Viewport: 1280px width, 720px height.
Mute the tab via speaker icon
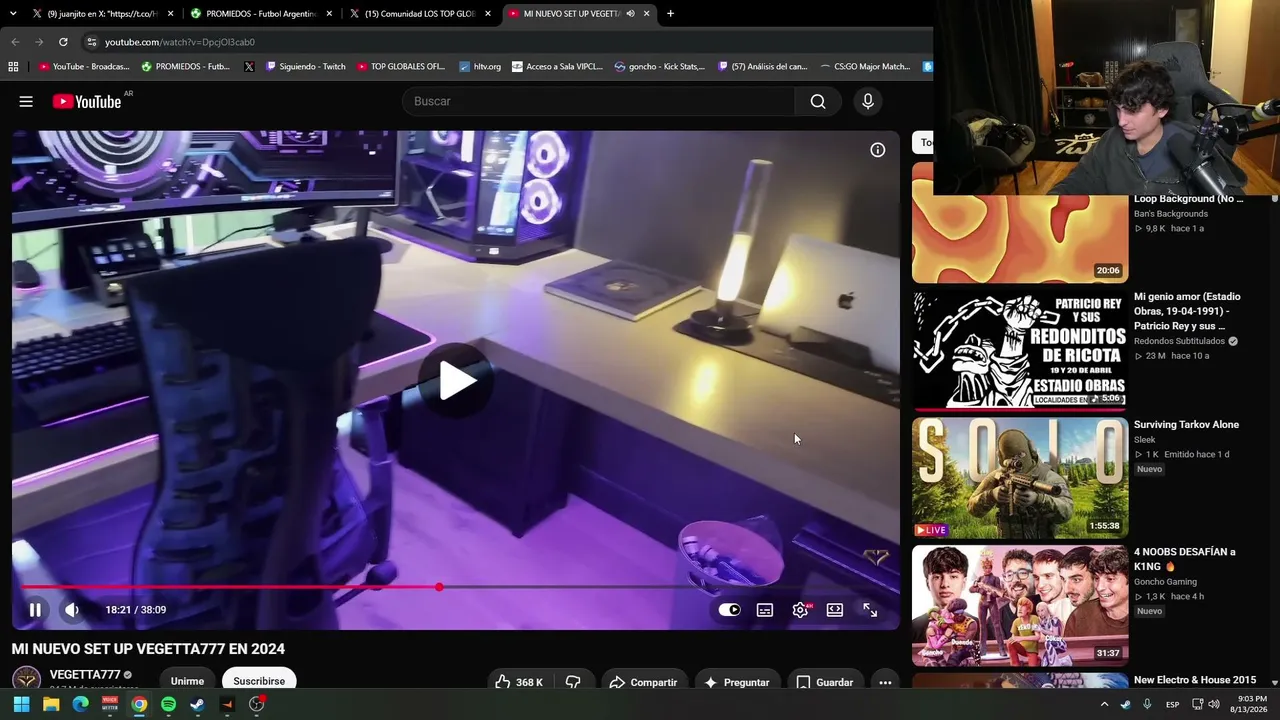coord(630,14)
